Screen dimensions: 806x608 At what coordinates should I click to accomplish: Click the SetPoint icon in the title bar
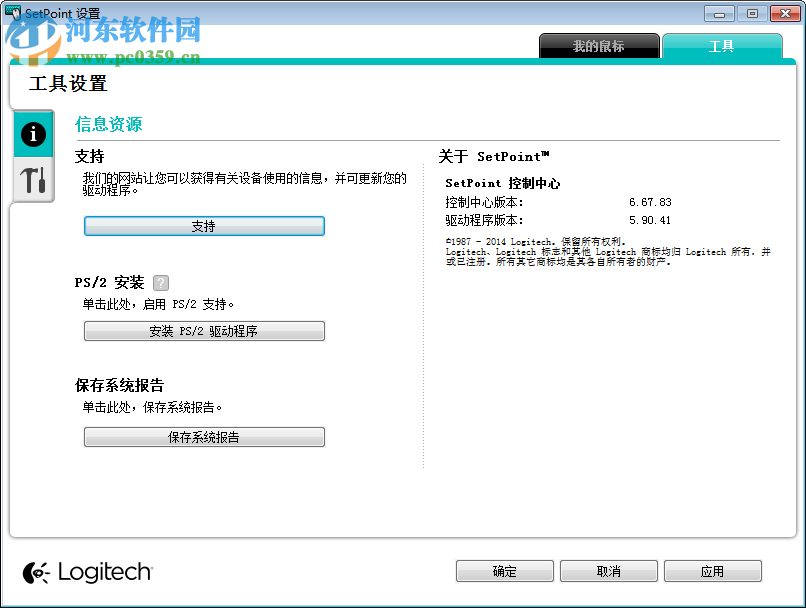pos(12,13)
